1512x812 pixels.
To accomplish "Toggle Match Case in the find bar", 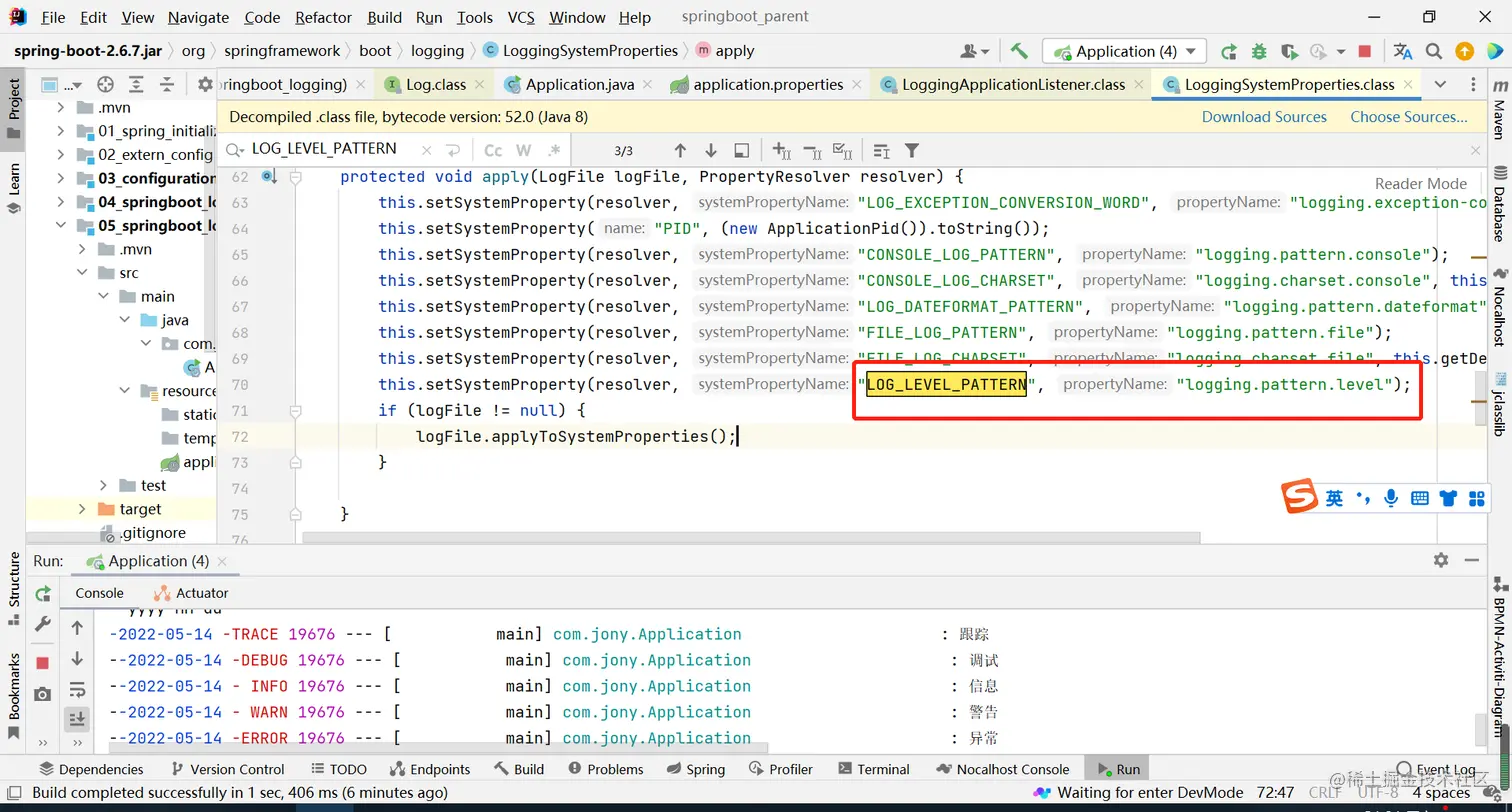I will tap(493, 151).
